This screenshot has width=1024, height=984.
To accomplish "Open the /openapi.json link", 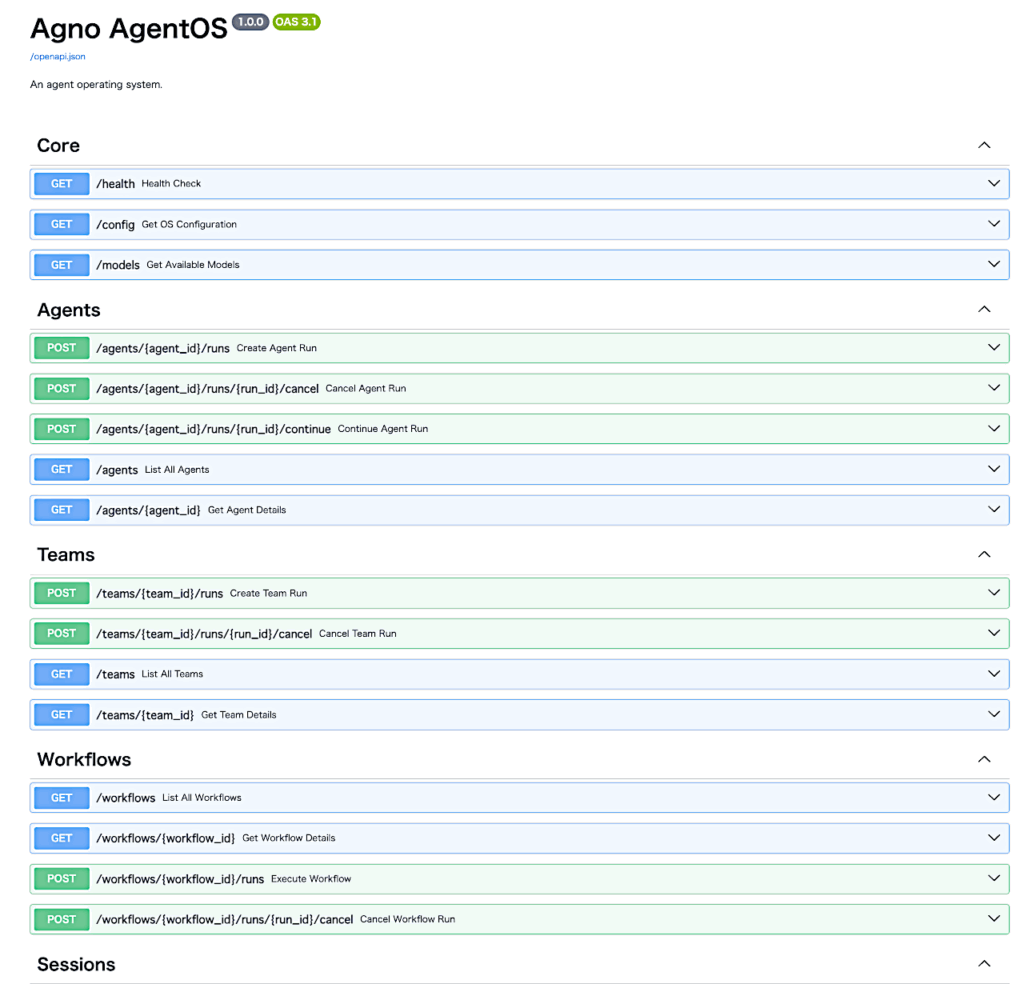I will (57, 56).
